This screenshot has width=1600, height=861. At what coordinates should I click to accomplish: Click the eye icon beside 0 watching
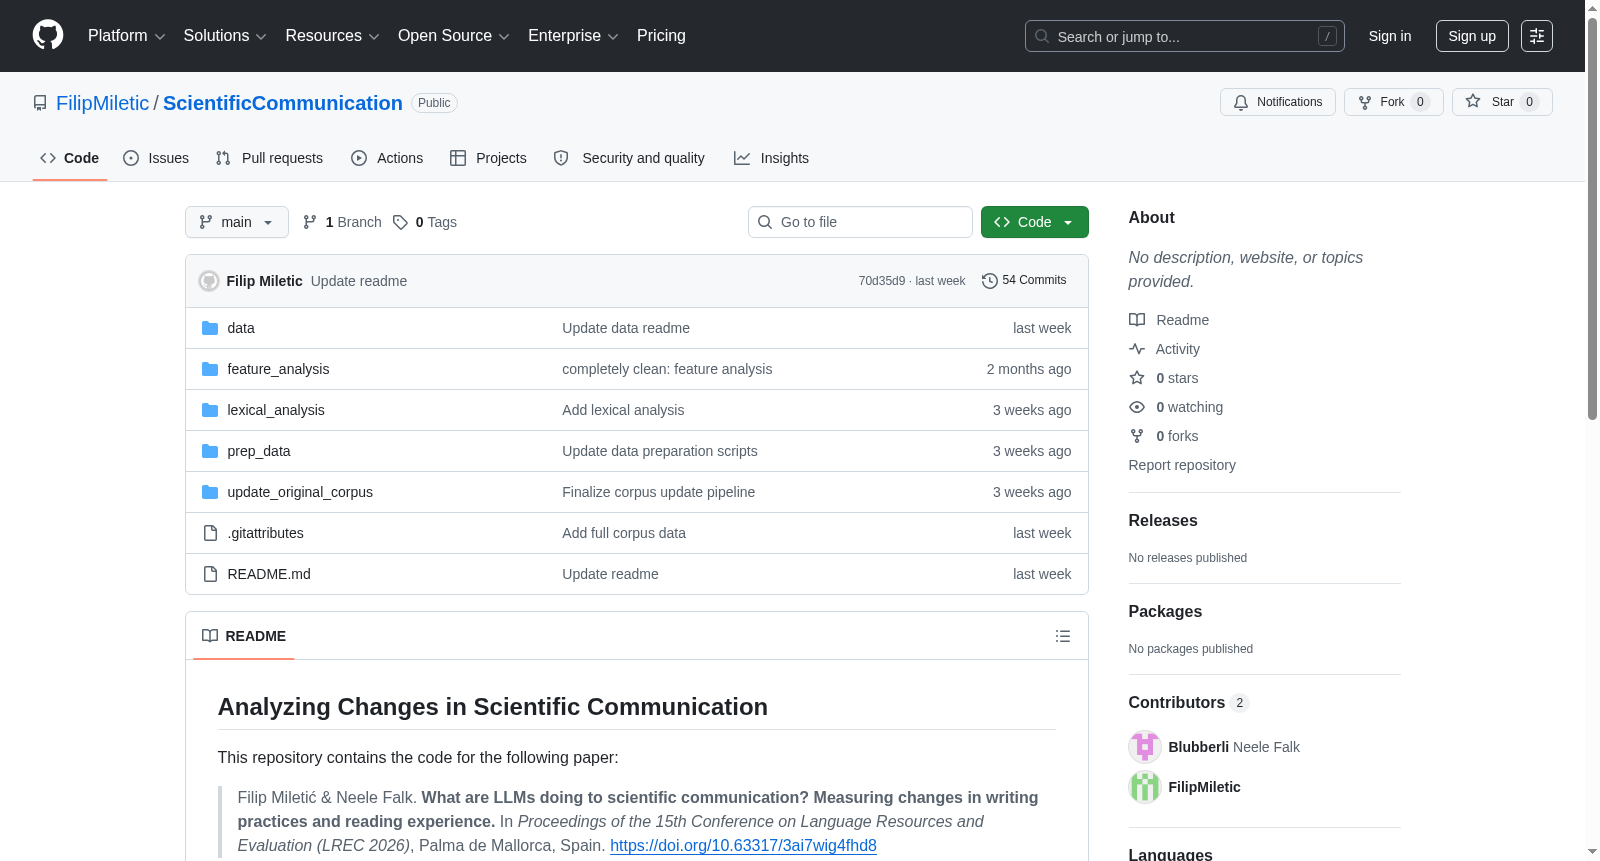[1137, 407]
